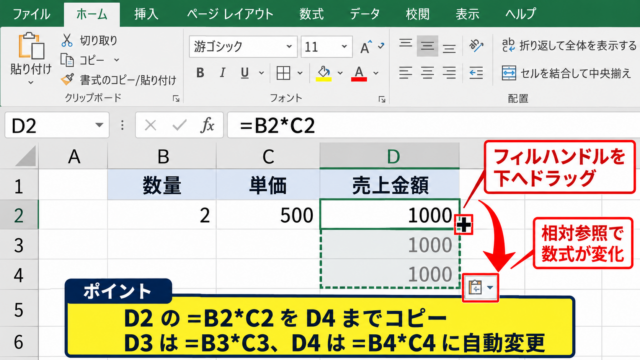Screen dimensions: 640x360
Task: Increase font size with large A
Action: (x=365, y=47)
